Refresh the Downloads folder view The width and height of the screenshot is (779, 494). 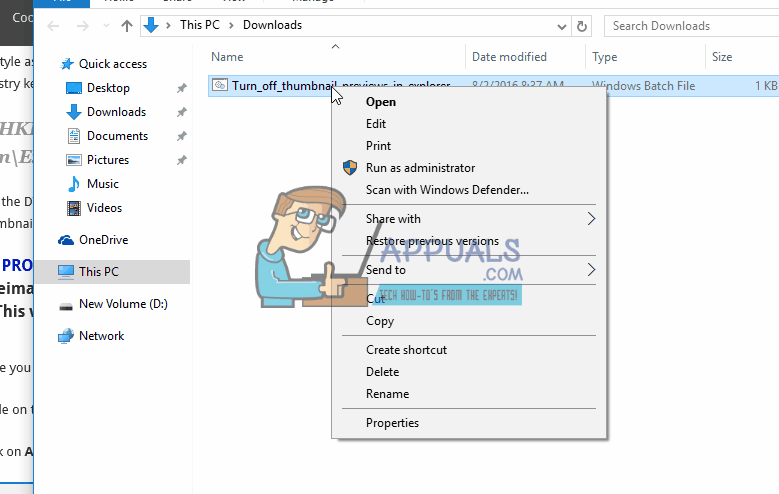(582, 26)
